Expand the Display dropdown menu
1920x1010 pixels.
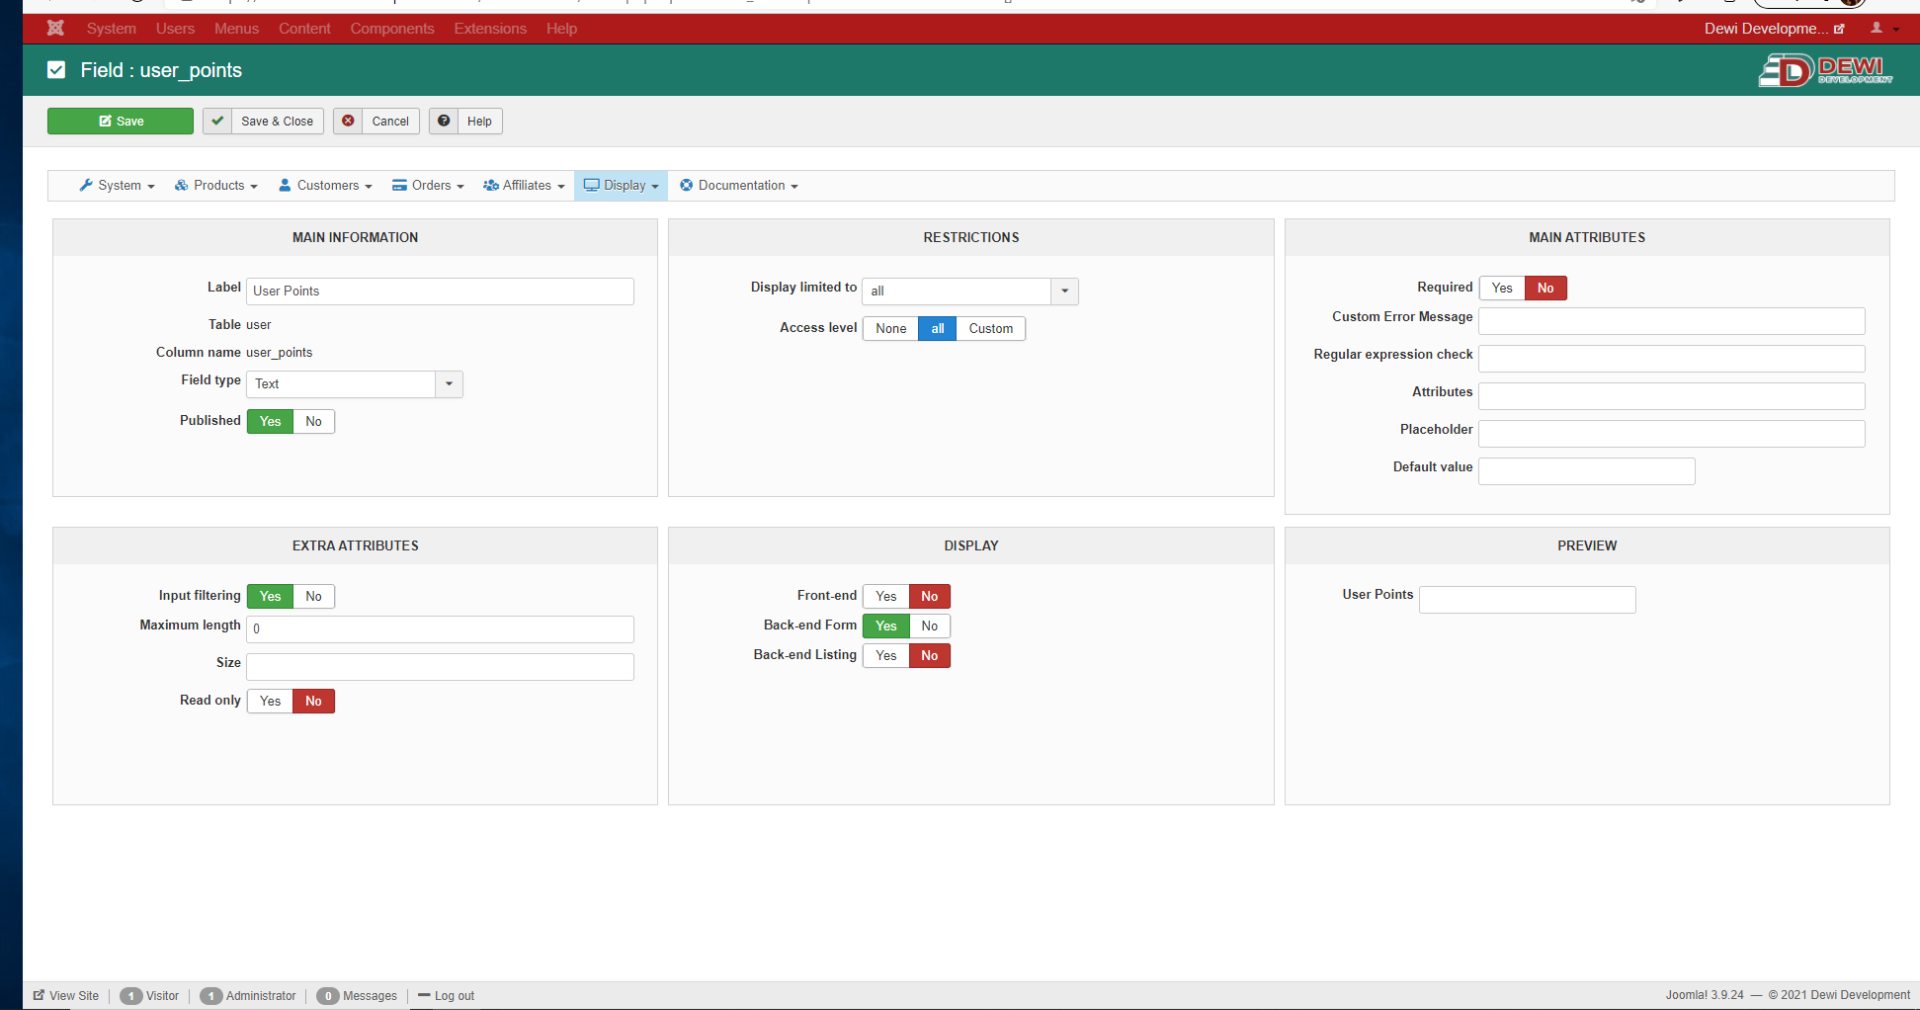[x=621, y=185]
